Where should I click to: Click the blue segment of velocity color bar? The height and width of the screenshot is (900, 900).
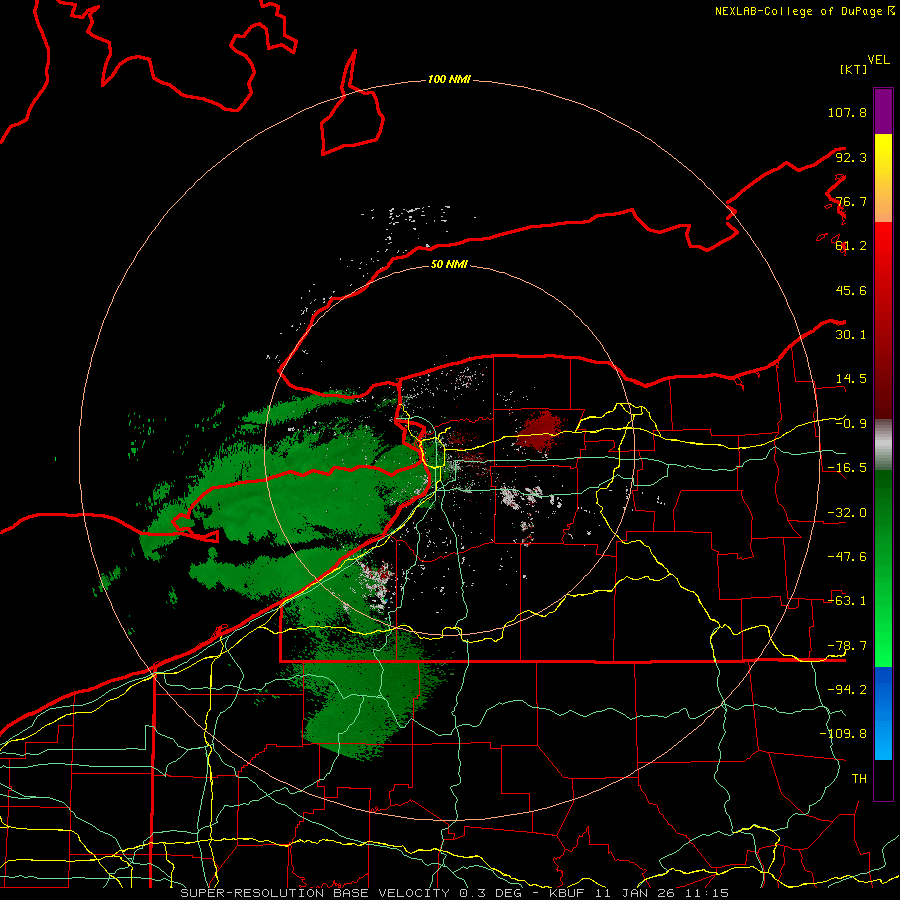point(883,713)
